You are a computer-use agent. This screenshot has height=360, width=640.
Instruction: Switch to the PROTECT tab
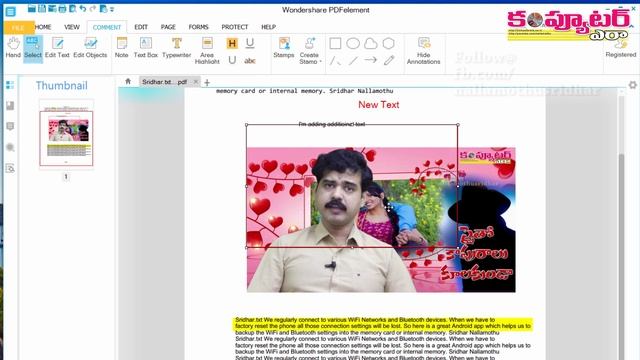(235, 27)
